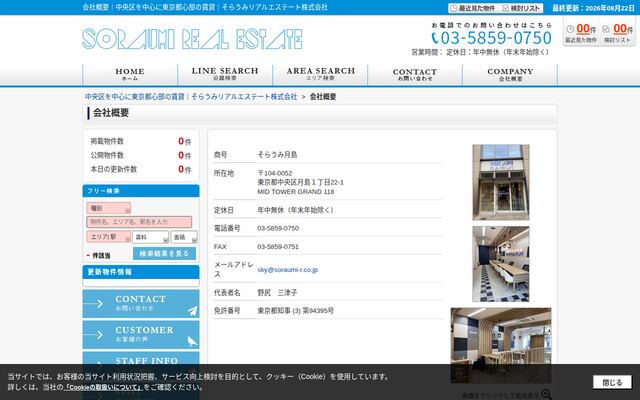This screenshot has height=400, width=640.
Task: Open the storefront exterior photo
Action: point(501,182)
